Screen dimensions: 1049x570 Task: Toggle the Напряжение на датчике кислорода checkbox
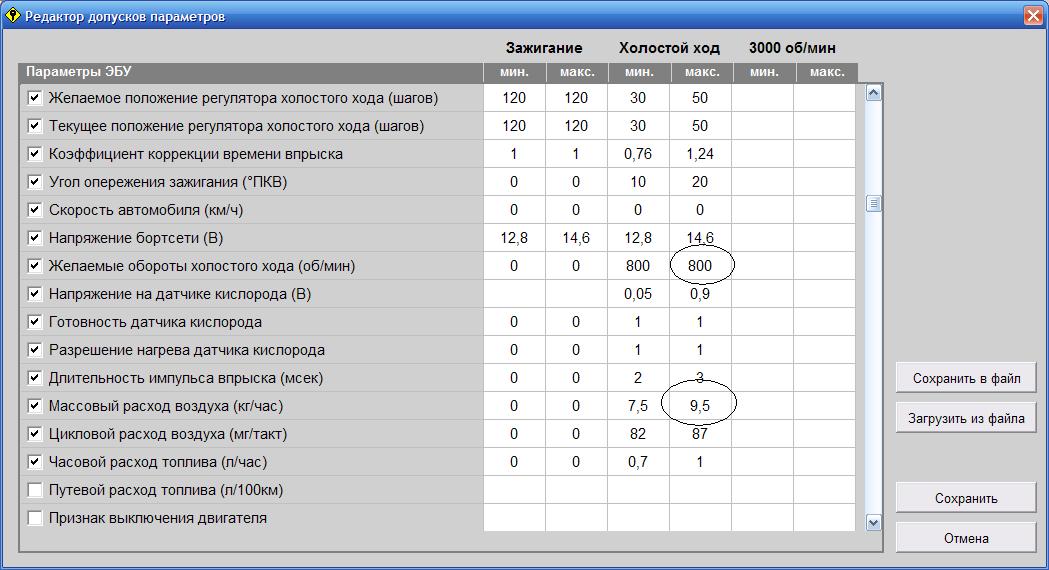point(35,294)
